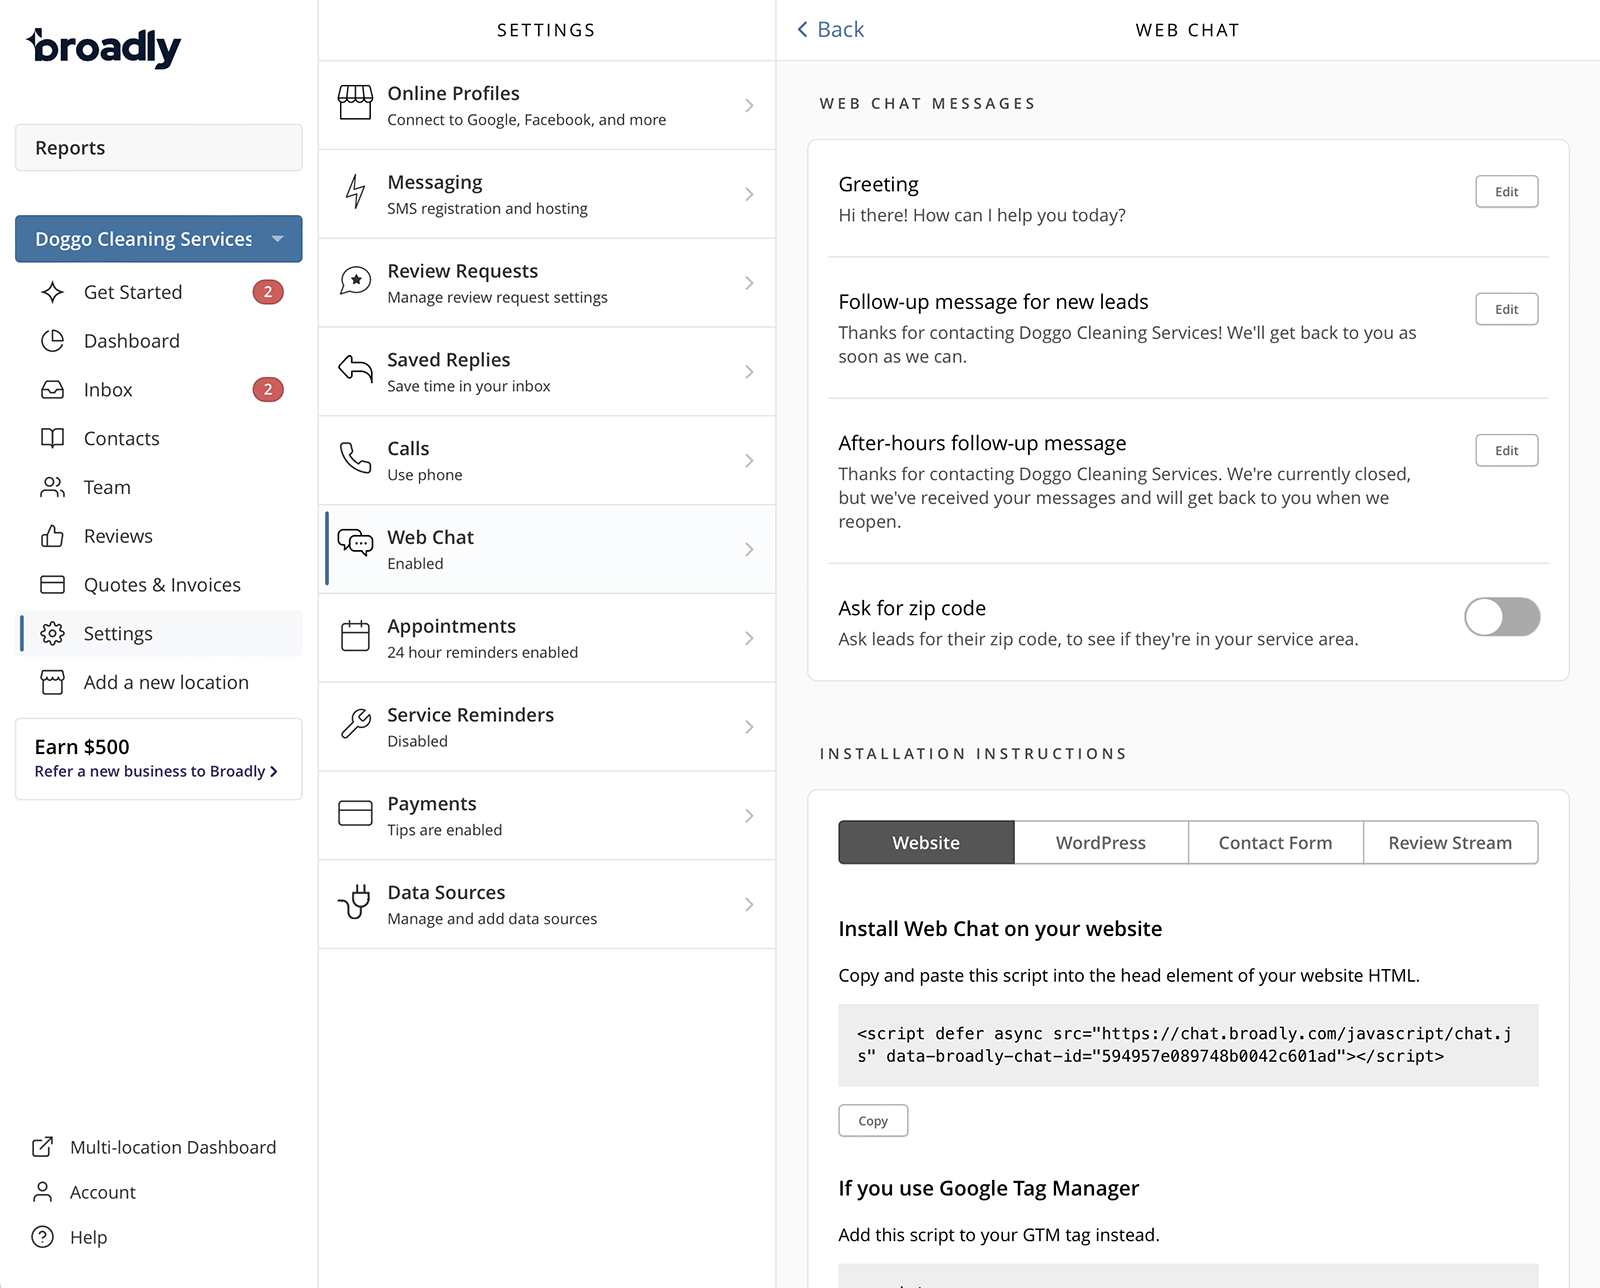Open the Reviews menu item
Image resolution: width=1600 pixels, height=1288 pixels.
coord(161,536)
